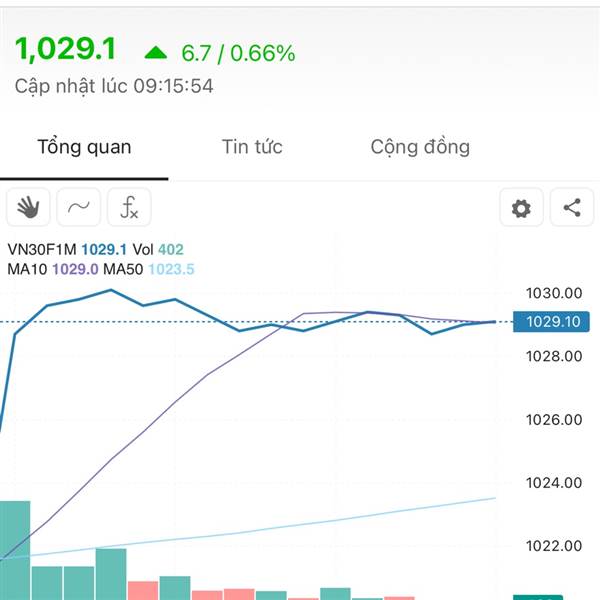The image size is (600, 600).
Task: Tap the share chart icon
Action: click(572, 207)
